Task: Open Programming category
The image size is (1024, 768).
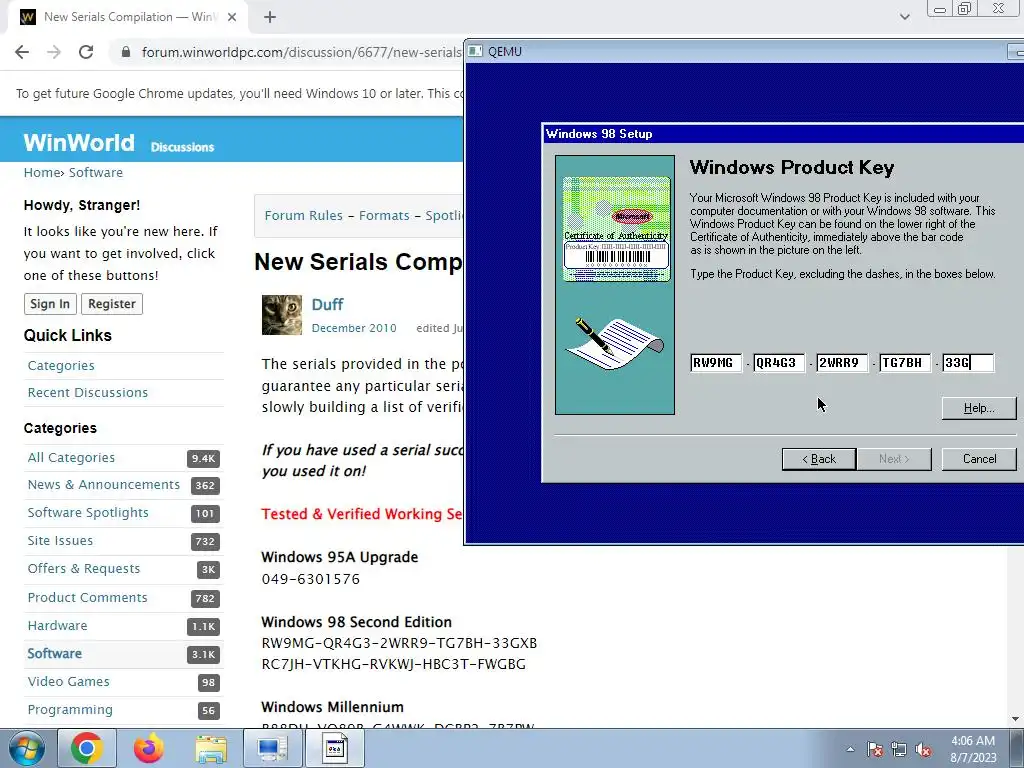Action: (70, 710)
